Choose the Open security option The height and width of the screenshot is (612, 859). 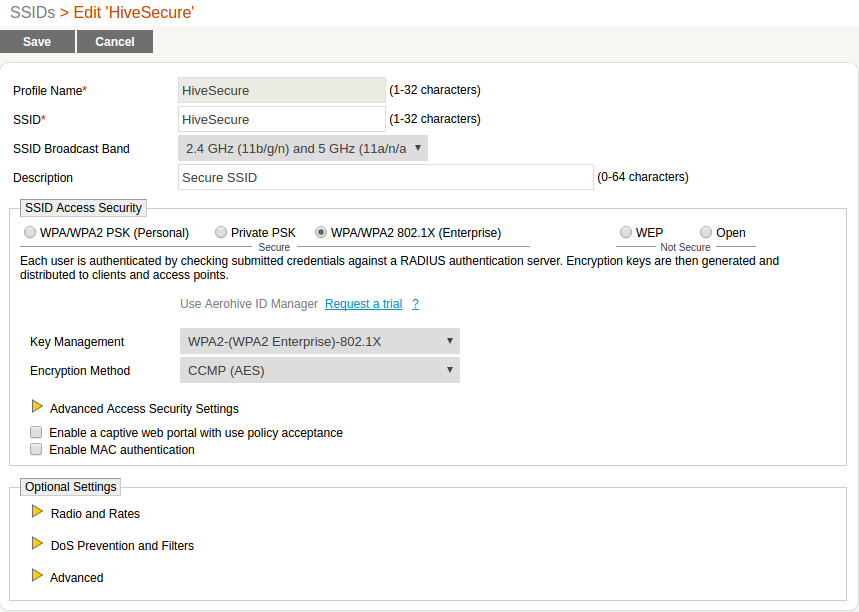click(706, 232)
